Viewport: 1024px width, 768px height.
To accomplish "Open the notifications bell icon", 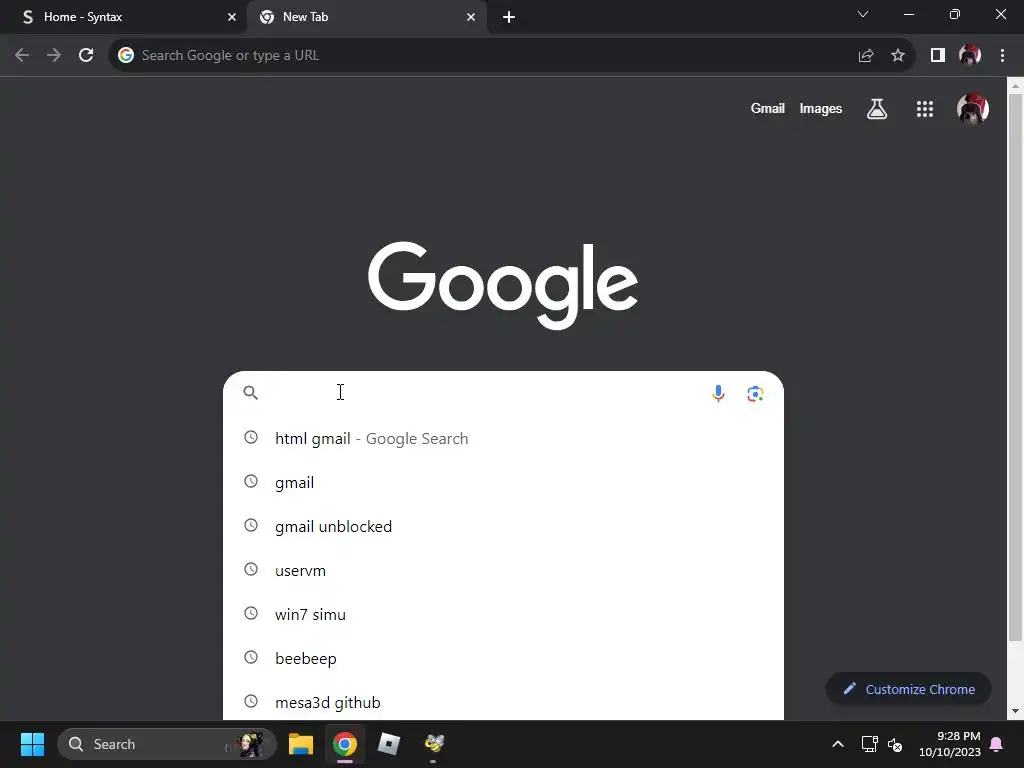I will (997, 744).
